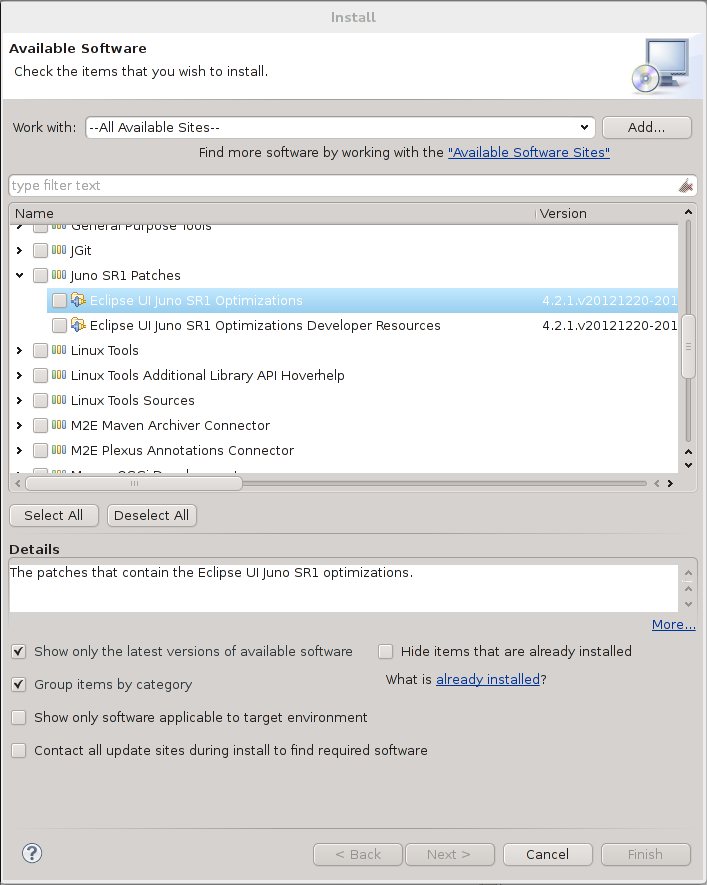Select the Eclipse UI Juno SR1 Optimizations Developer Resources row
Image resolution: width=707 pixels, height=885 pixels.
pos(363,326)
